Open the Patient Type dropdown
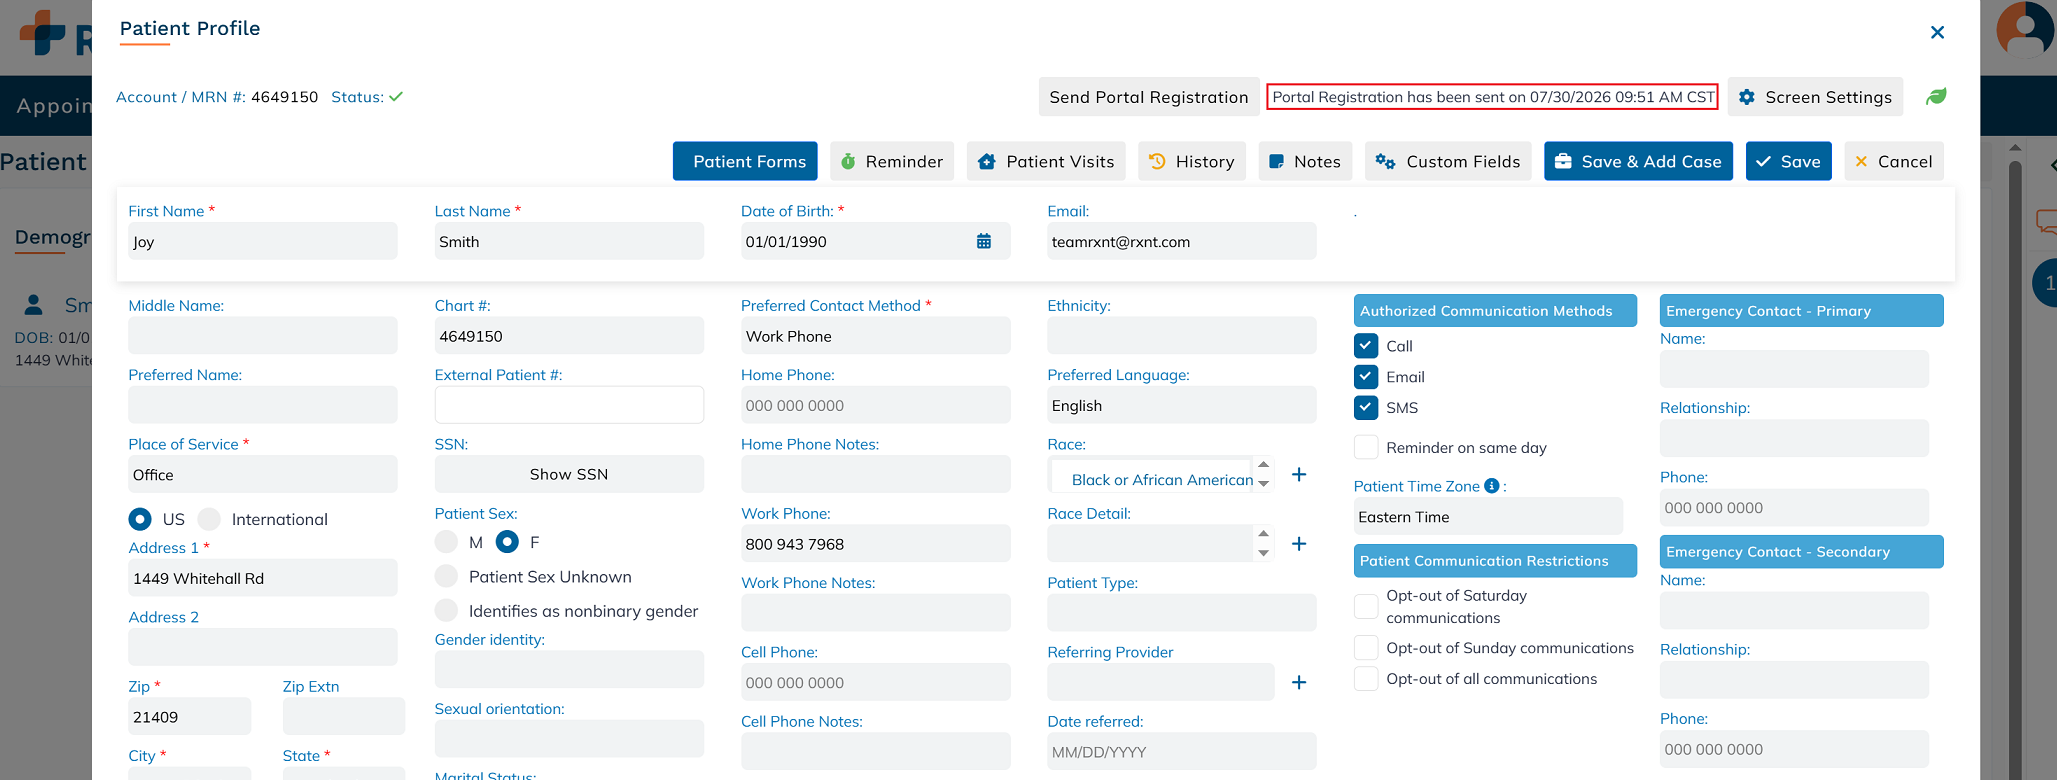 pyautogui.click(x=1181, y=612)
